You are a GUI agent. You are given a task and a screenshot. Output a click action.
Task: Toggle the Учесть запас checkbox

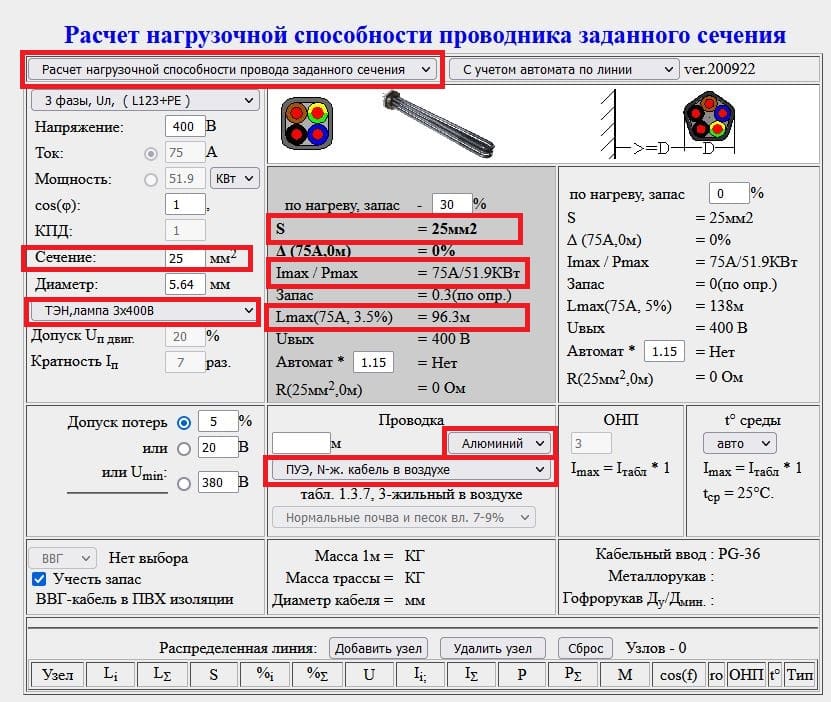pyautogui.click(x=39, y=579)
